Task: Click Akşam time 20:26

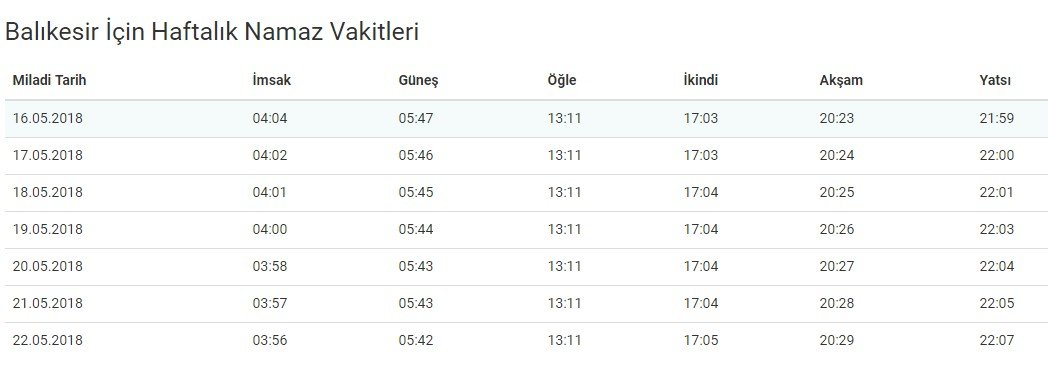Action: [837, 230]
